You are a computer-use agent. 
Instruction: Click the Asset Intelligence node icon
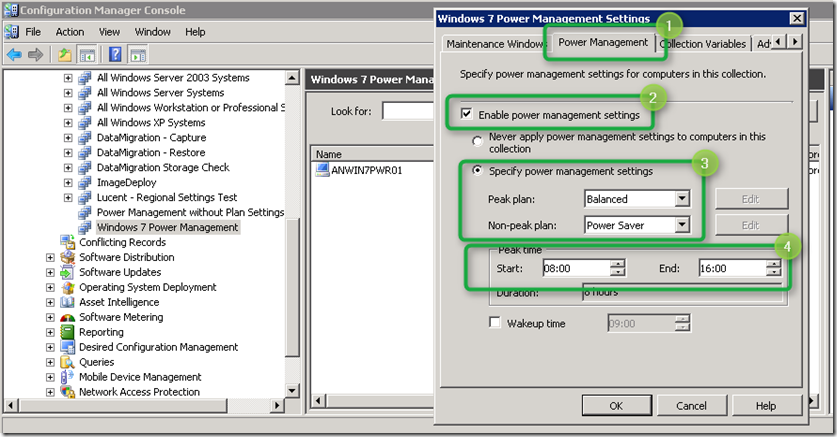(67, 302)
